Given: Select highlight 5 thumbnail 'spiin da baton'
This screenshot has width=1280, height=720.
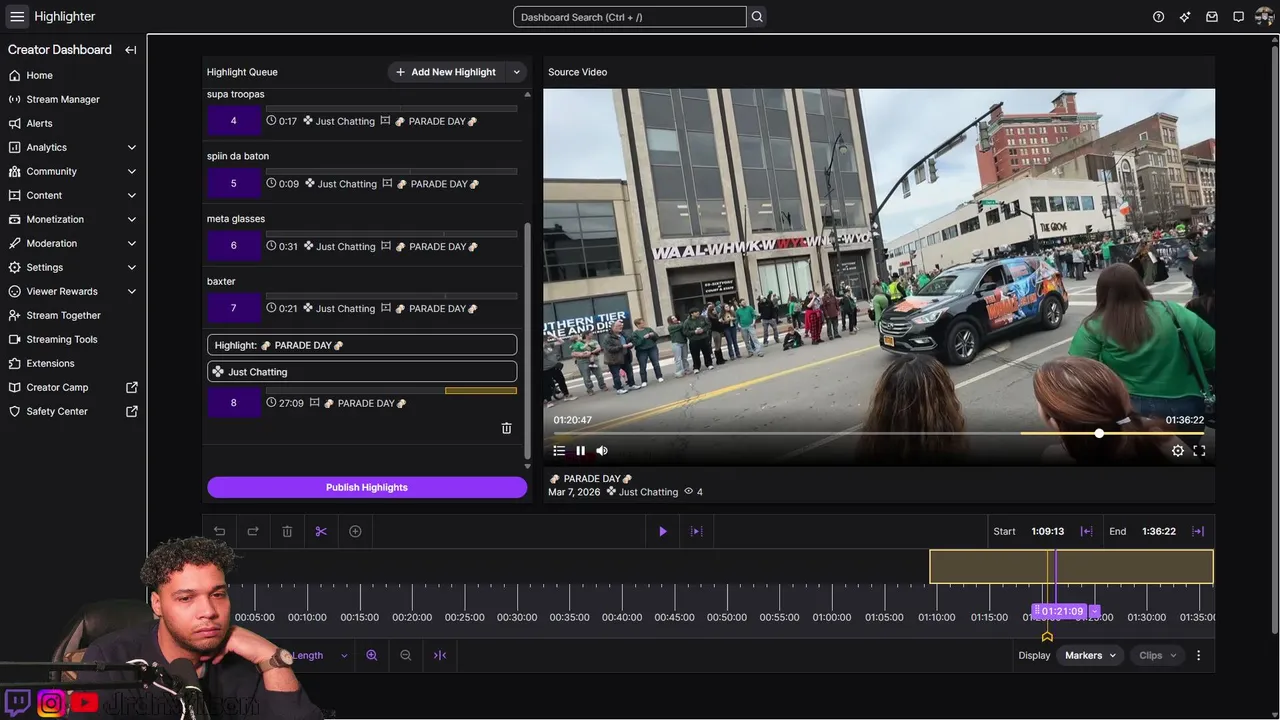Looking at the screenshot, I should [x=234, y=184].
